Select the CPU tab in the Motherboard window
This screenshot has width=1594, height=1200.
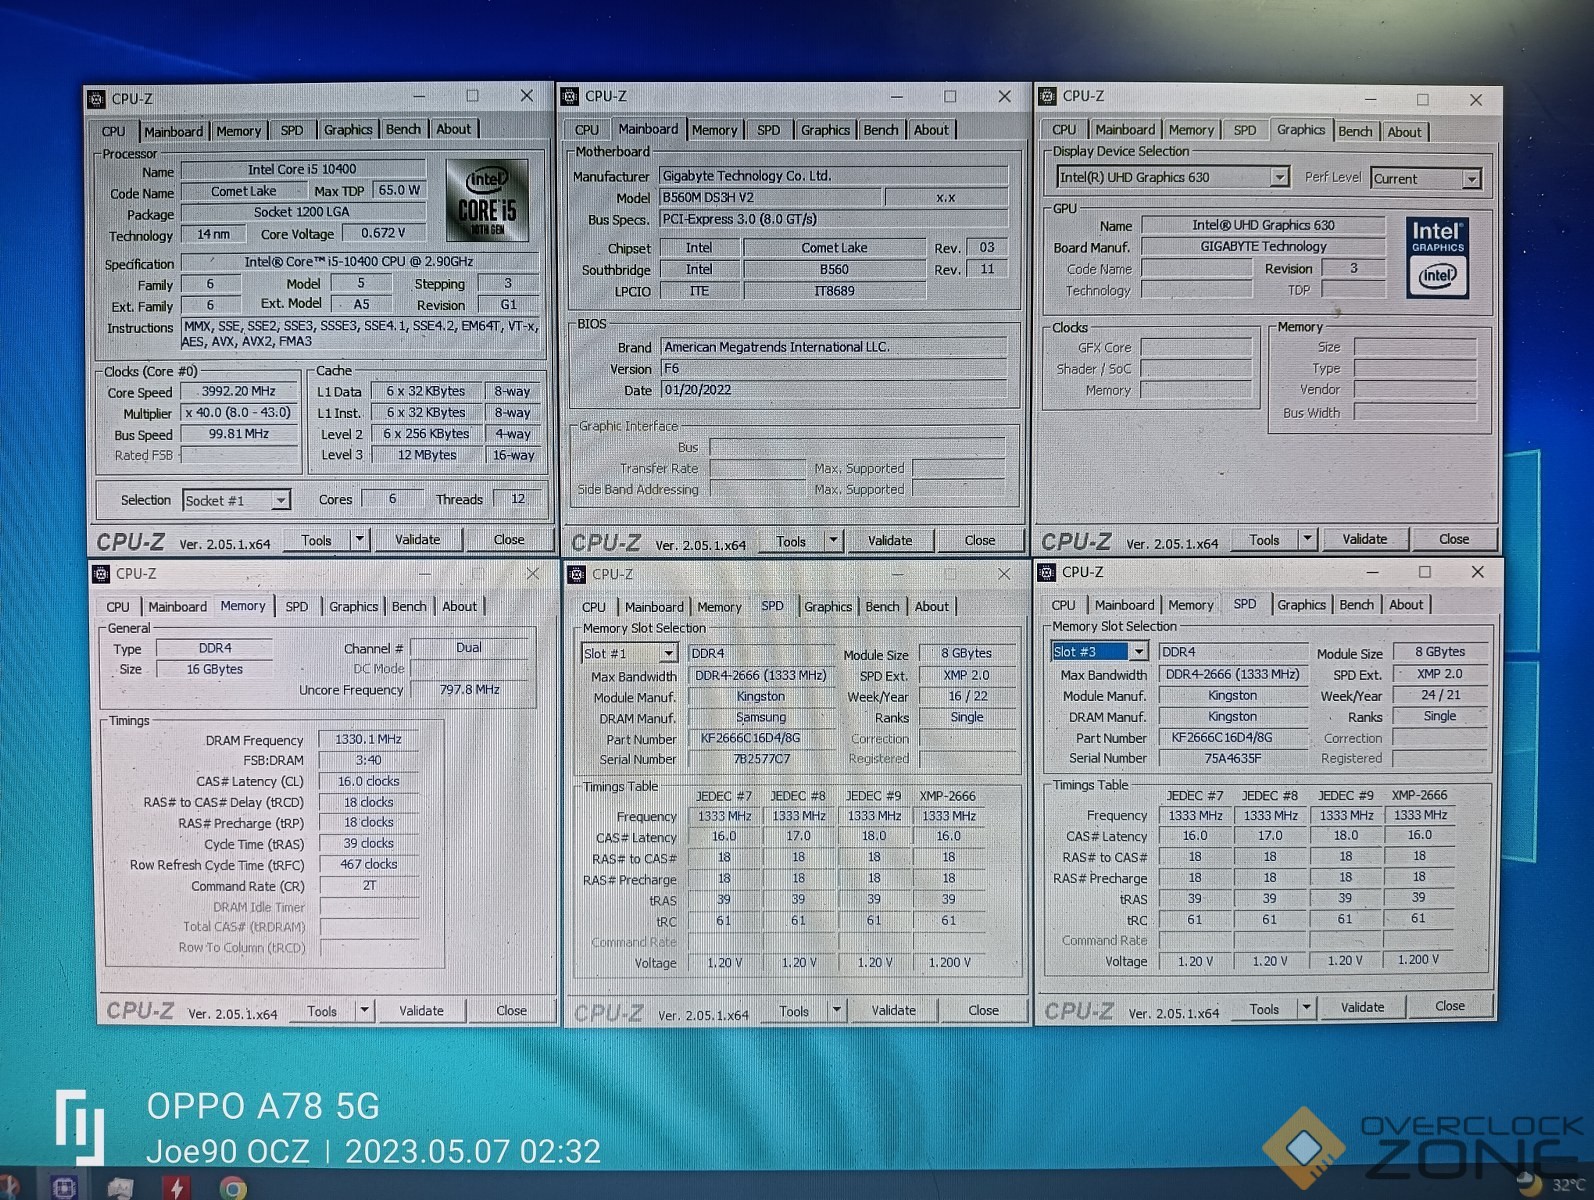tap(587, 130)
